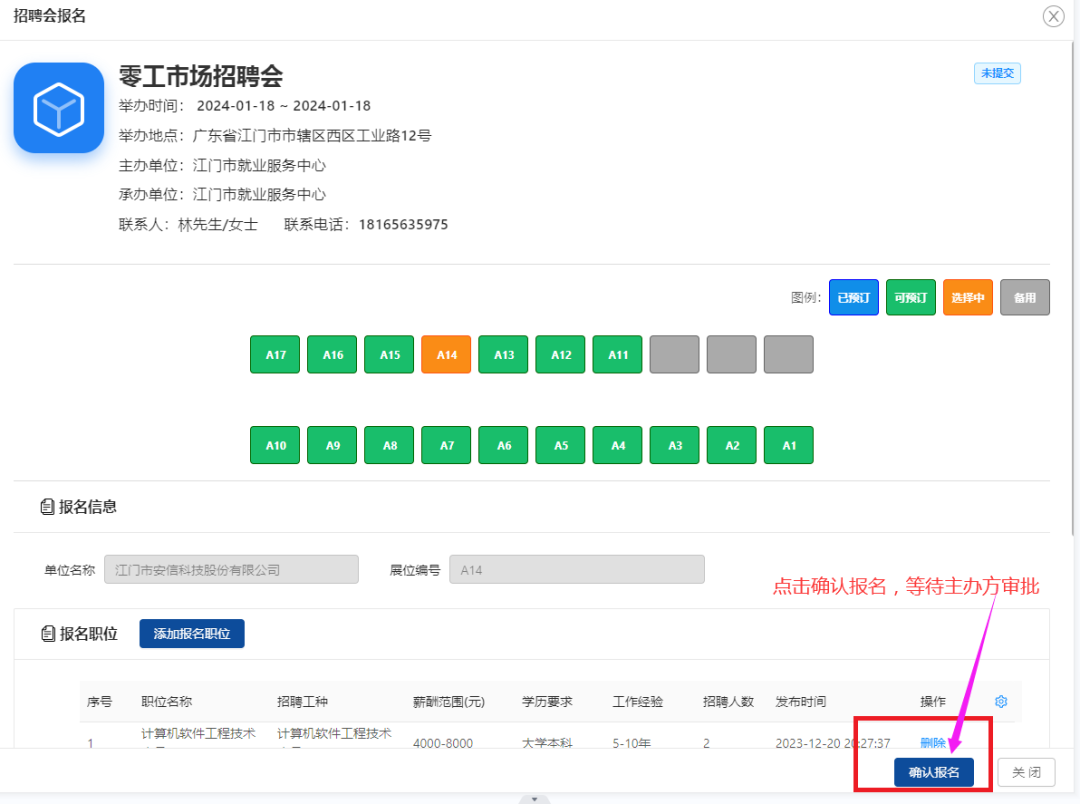Click the 可预订 green legend swatch
The width and height of the screenshot is (1080, 804).
(910, 298)
